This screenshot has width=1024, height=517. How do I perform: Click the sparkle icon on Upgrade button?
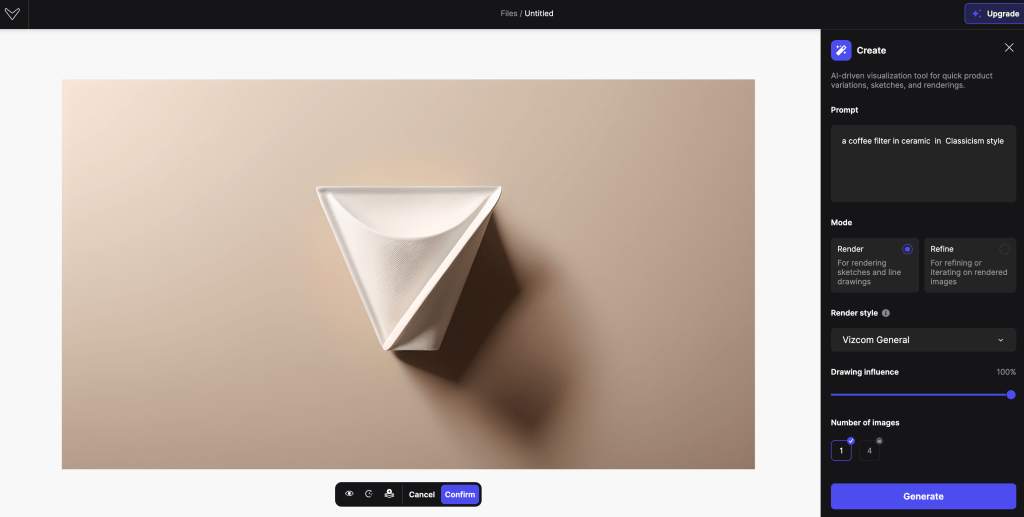tap(976, 14)
